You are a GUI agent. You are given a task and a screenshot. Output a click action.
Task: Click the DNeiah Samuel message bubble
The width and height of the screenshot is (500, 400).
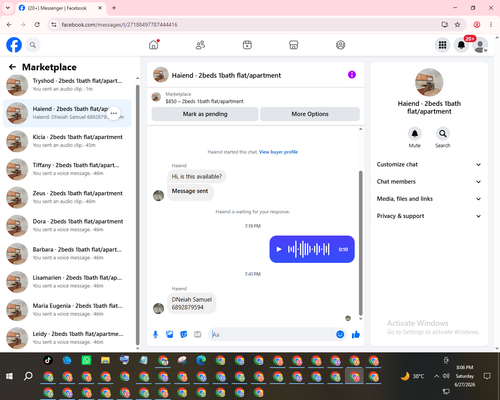pyautogui.click(x=192, y=303)
